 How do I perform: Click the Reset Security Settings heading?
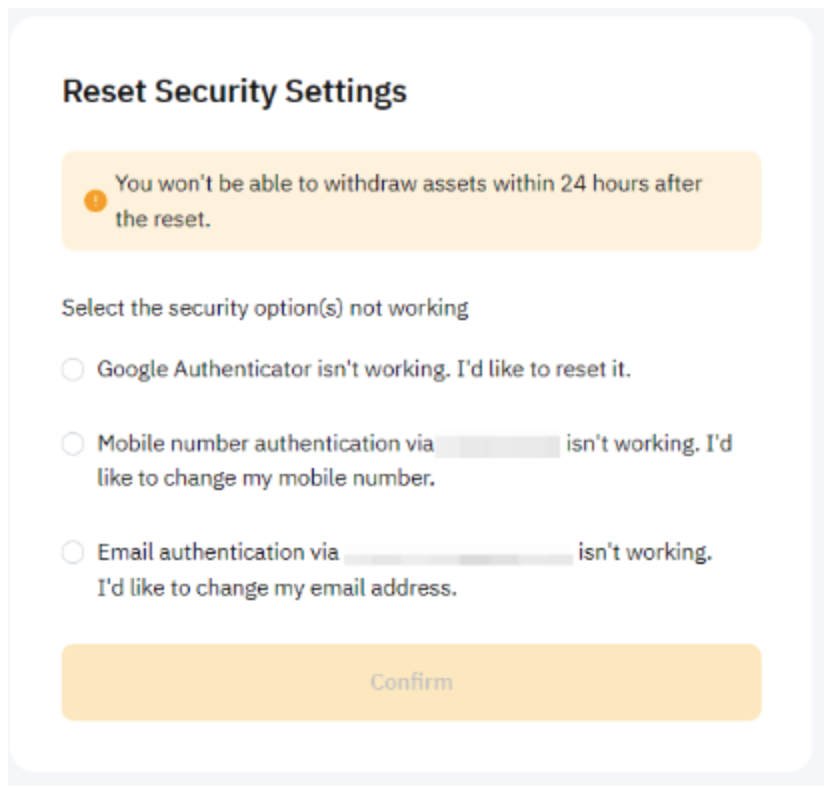pos(234,92)
